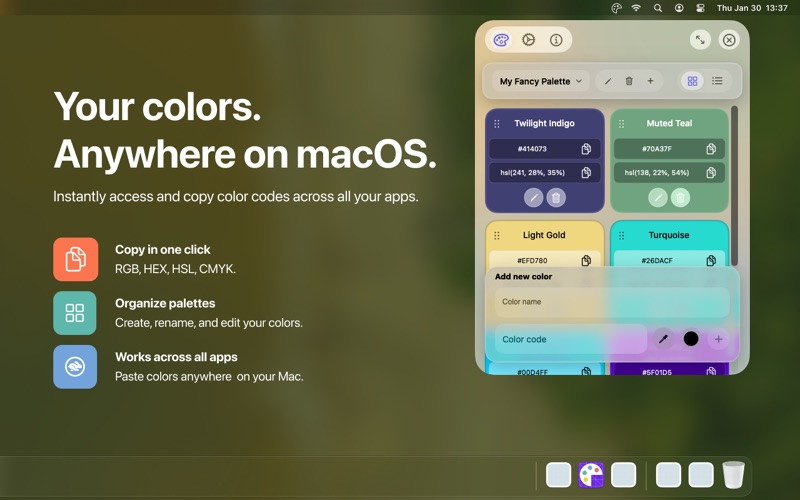Copy the #414073 hex code
This screenshot has height=500, width=800.
[x=586, y=149]
